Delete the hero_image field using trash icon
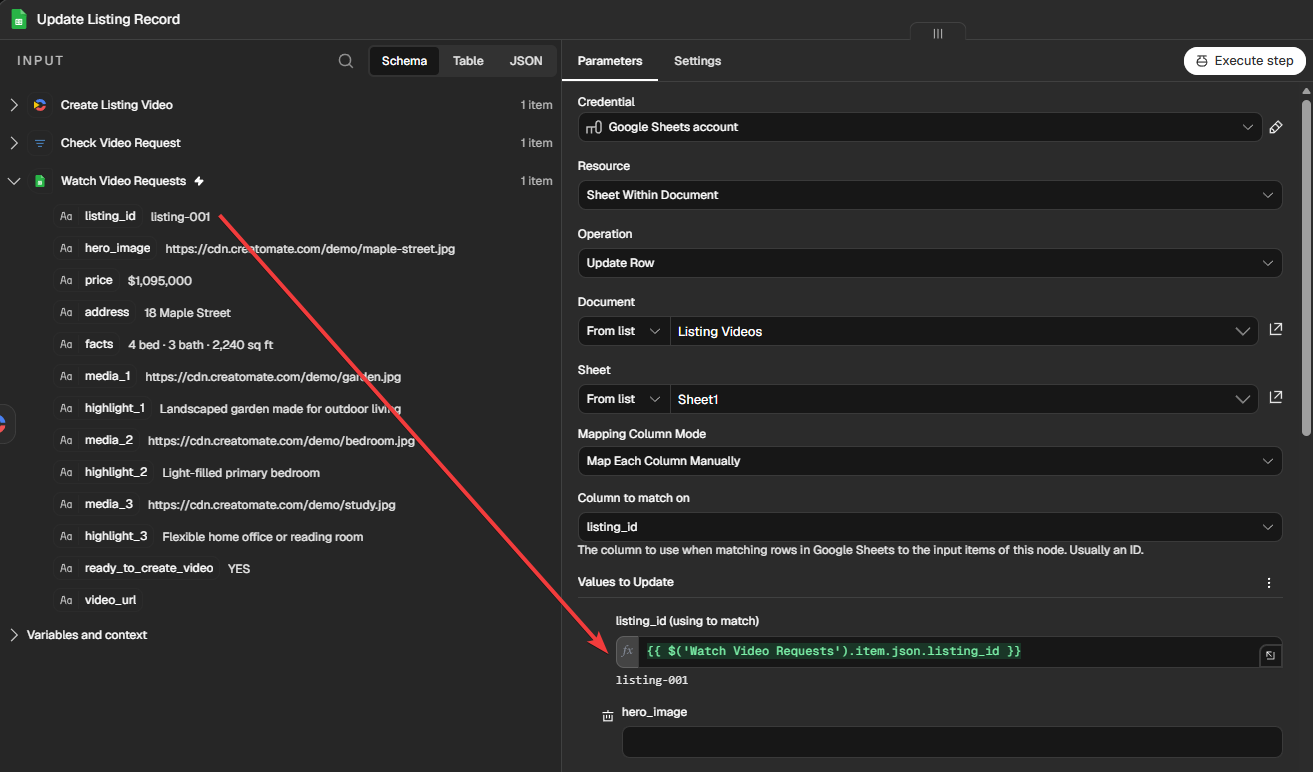 (x=607, y=716)
